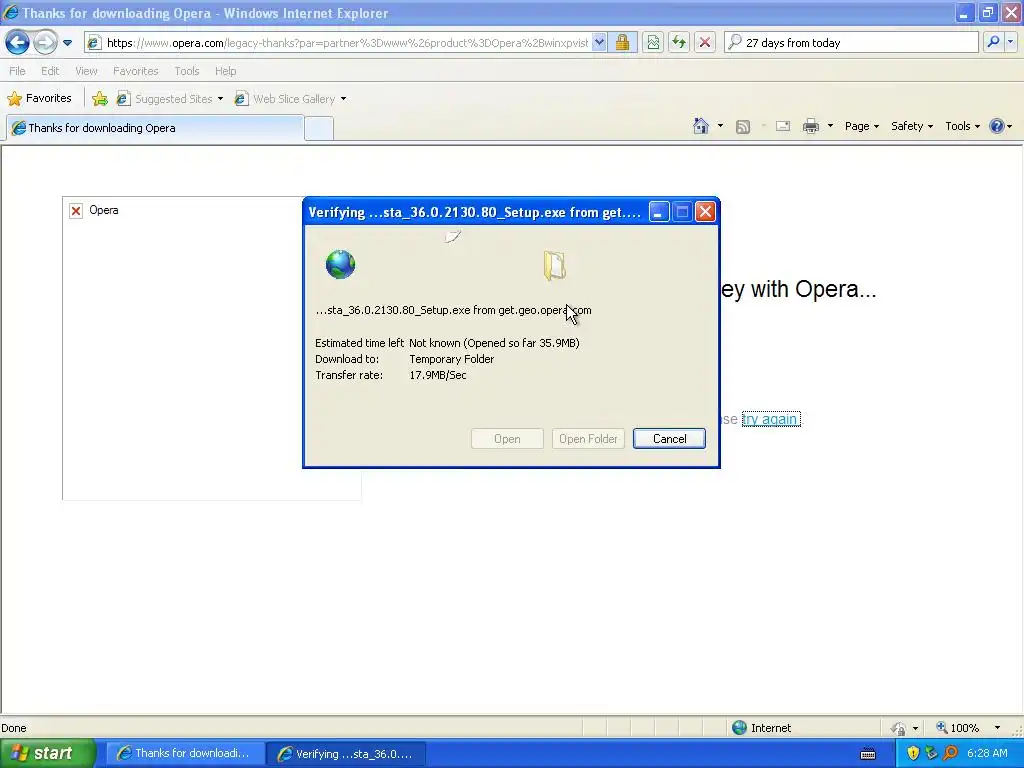The width and height of the screenshot is (1024, 768).
Task: Click the protected mode icon in status bar
Action: coord(899,728)
